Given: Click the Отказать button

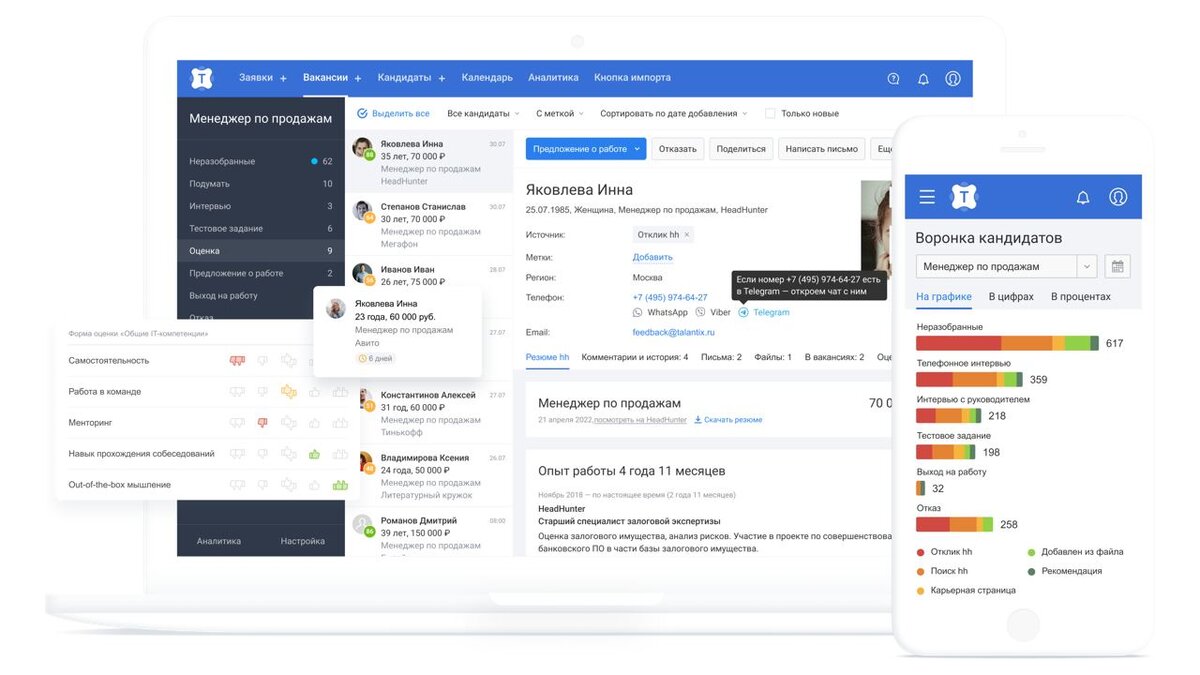Looking at the screenshot, I should (x=678, y=149).
